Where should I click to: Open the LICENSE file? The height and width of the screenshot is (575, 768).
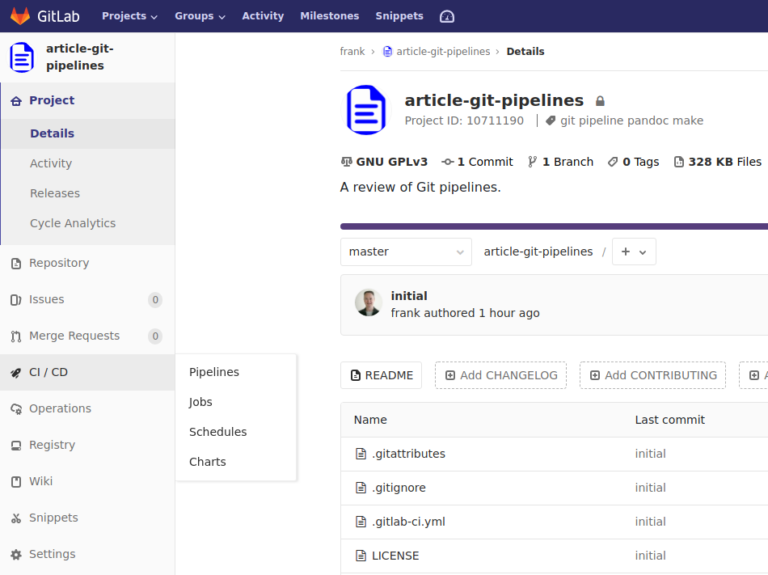pos(395,556)
